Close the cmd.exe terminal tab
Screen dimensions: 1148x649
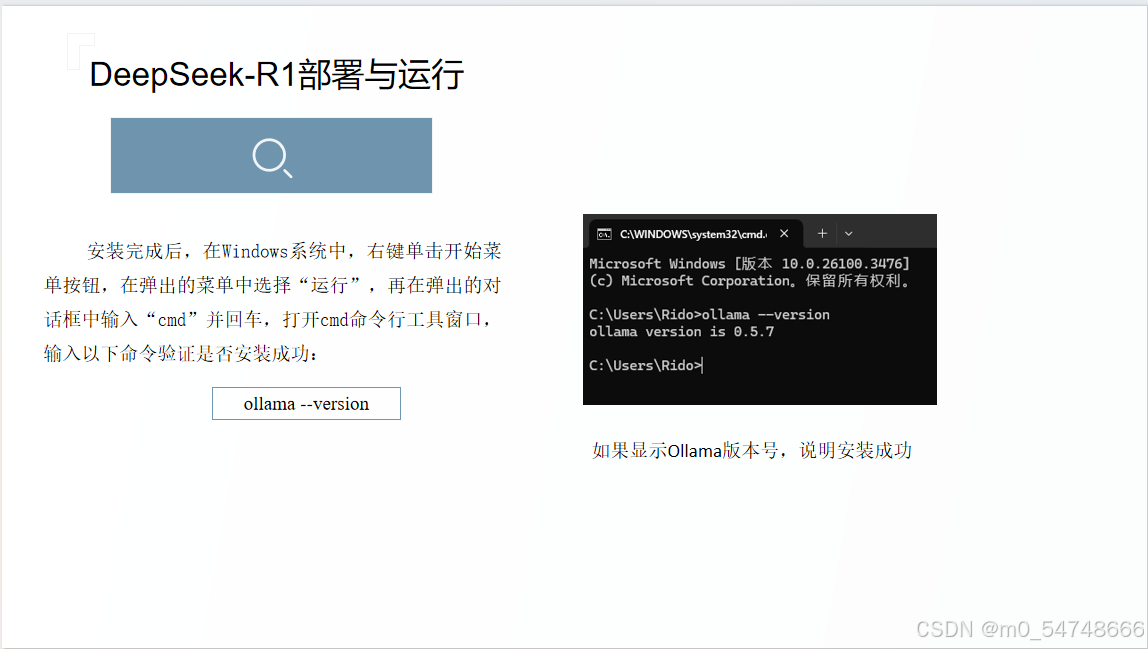784,234
